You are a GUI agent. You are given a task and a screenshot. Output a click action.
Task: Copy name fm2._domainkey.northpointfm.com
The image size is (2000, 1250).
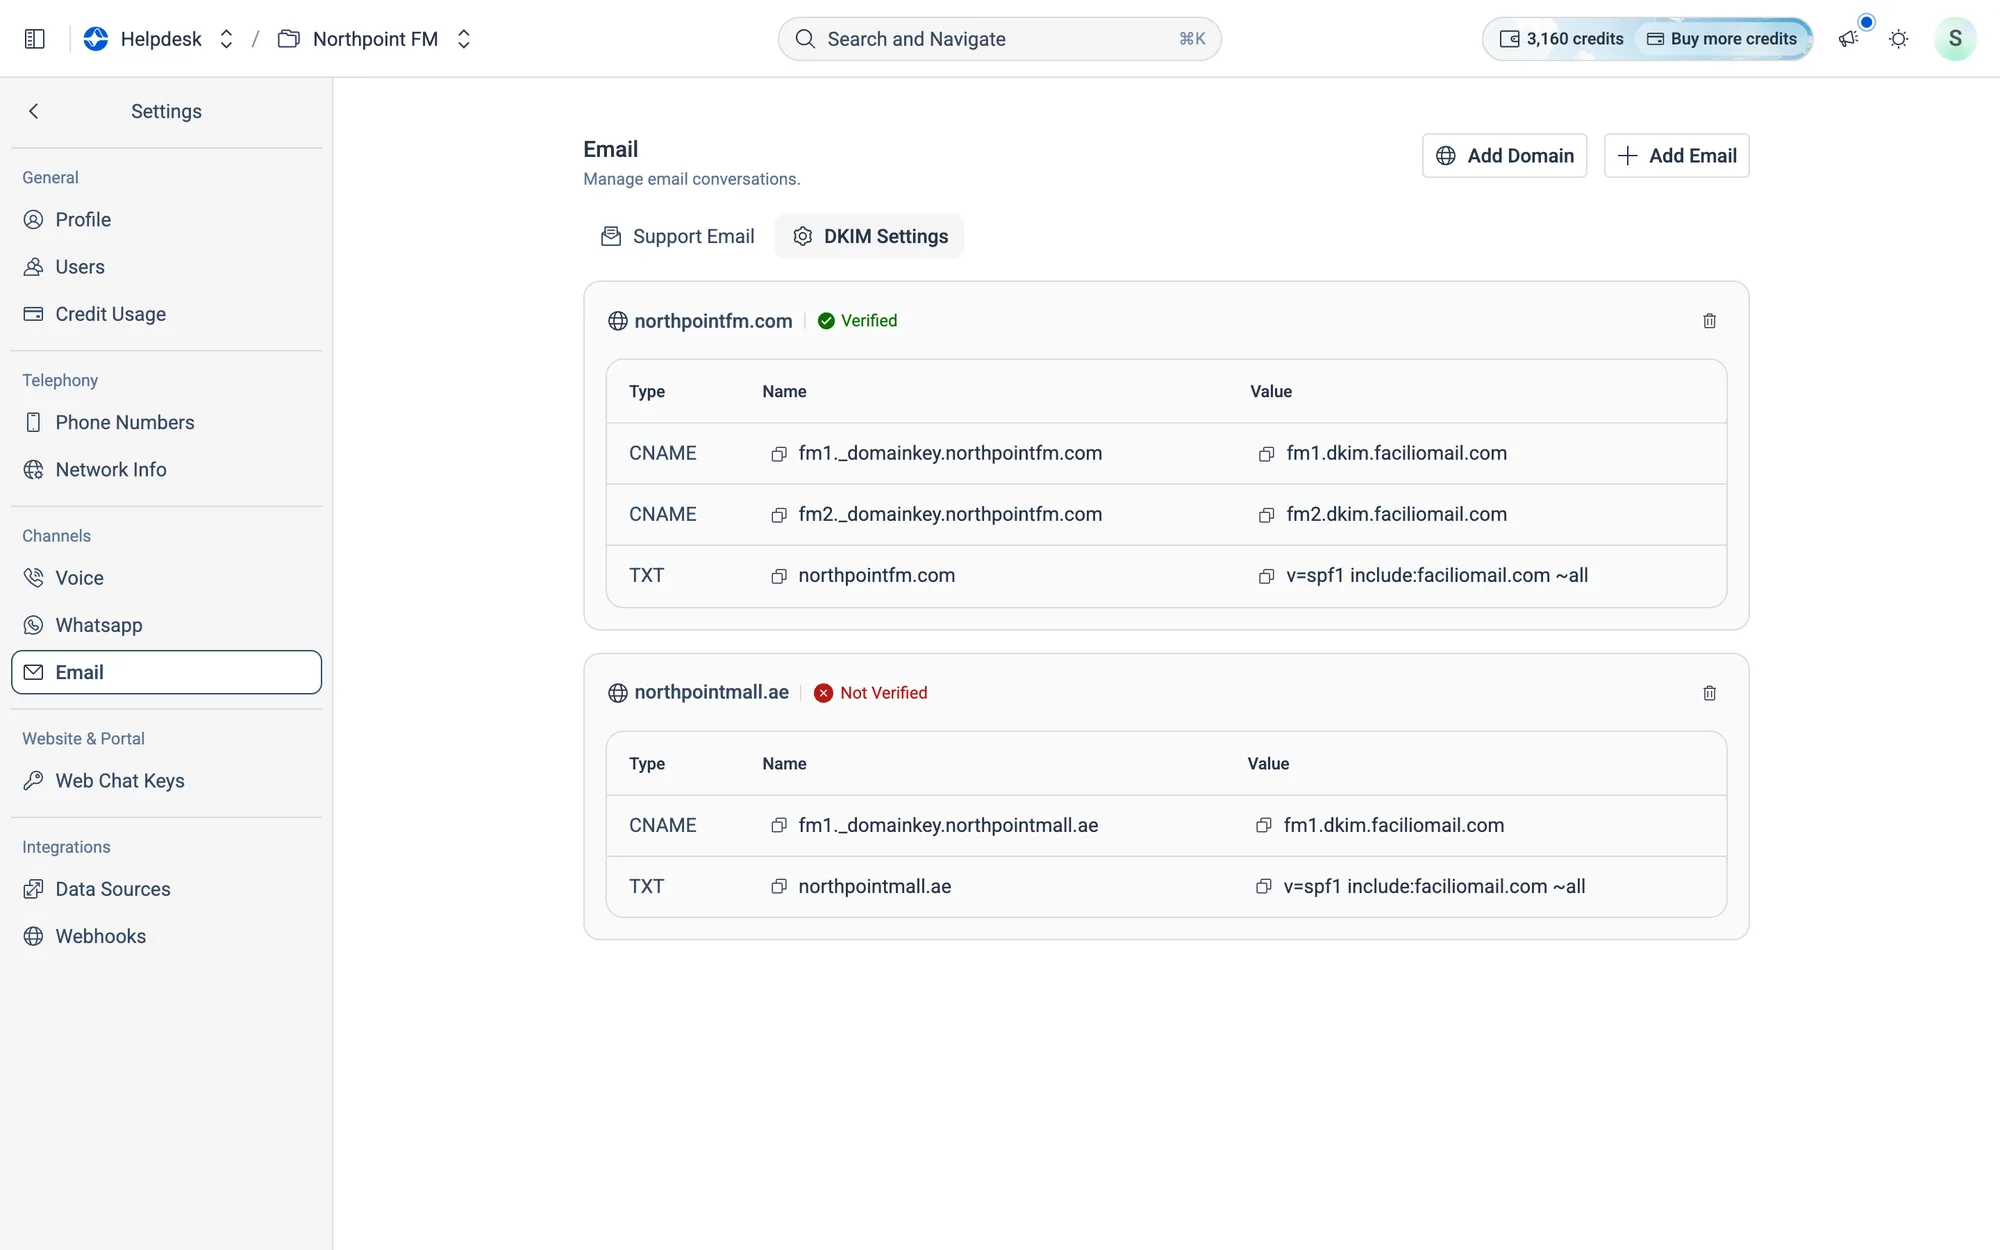pos(779,515)
